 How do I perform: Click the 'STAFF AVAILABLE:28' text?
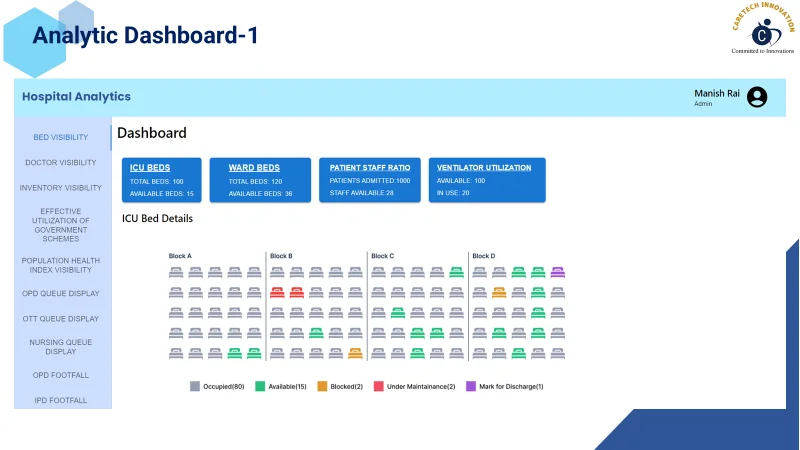pyautogui.click(x=362, y=193)
